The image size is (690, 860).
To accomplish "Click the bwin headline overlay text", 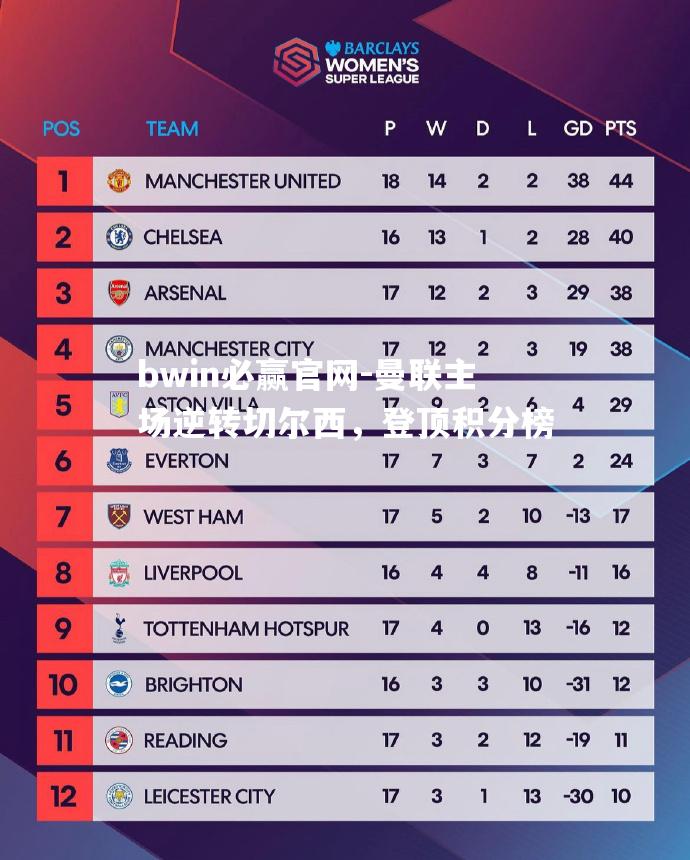I will click(346, 399).
